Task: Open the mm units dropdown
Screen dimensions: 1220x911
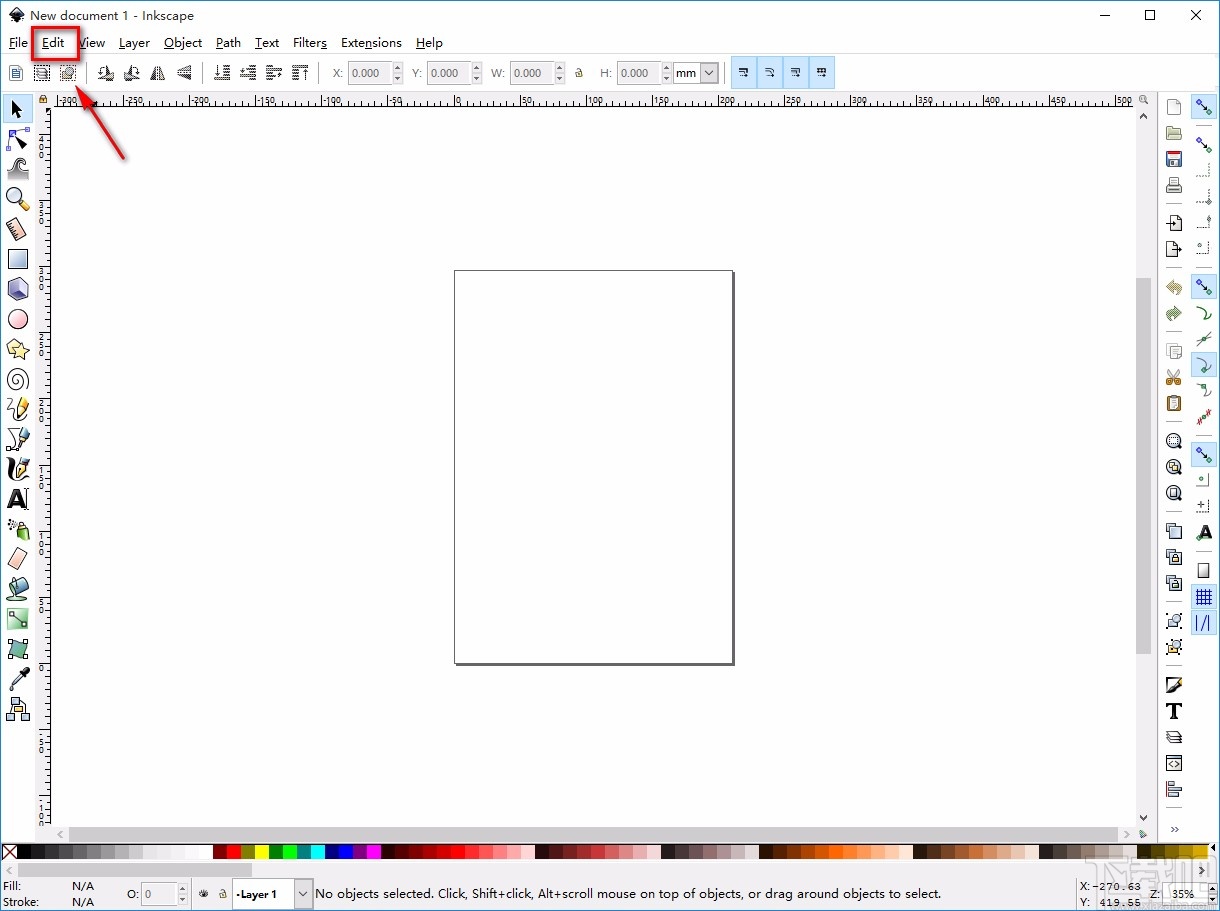Action: [709, 73]
